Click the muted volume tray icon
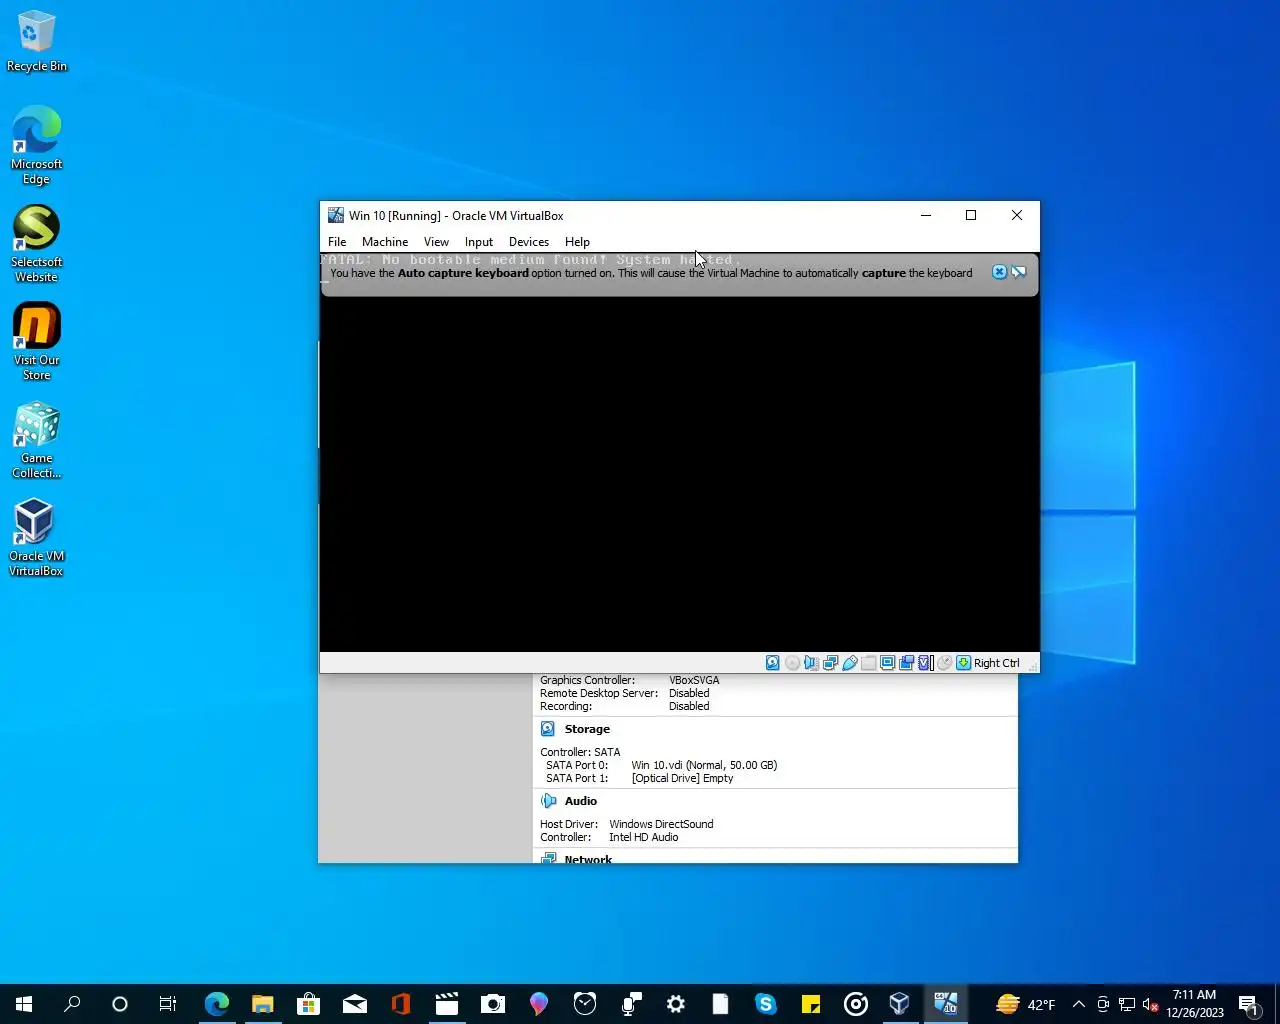Image resolution: width=1280 pixels, height=1024 pixels. click(1151, 1004)
